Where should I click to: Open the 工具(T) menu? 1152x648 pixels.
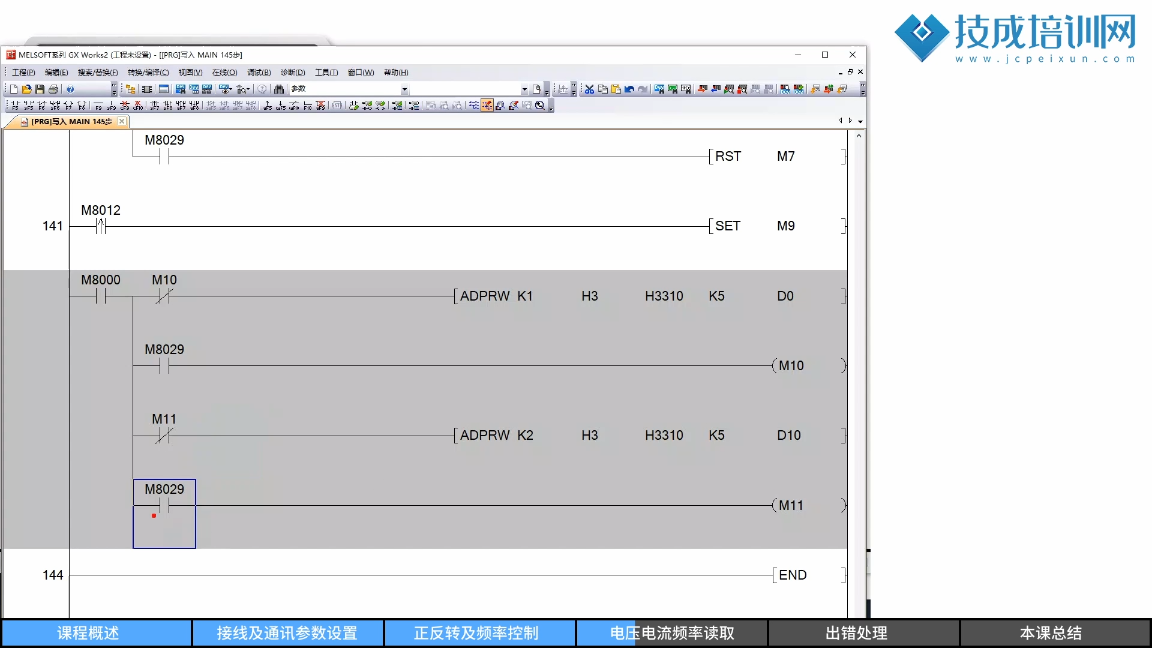coord(326,73)
